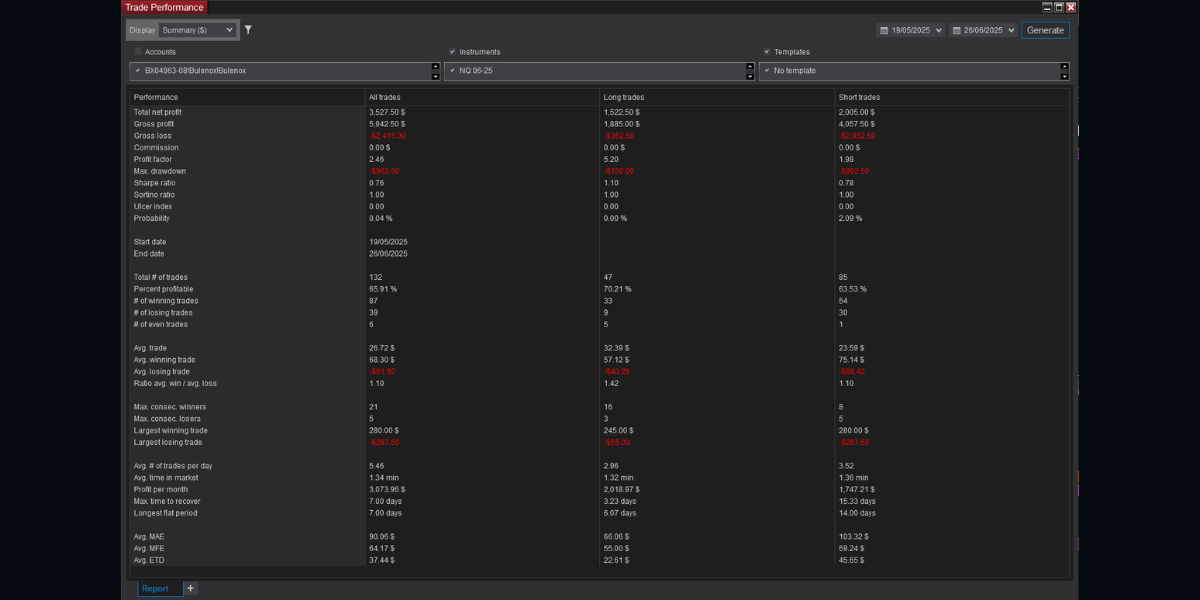Click the instruments list down arrow

pos(750,76)
